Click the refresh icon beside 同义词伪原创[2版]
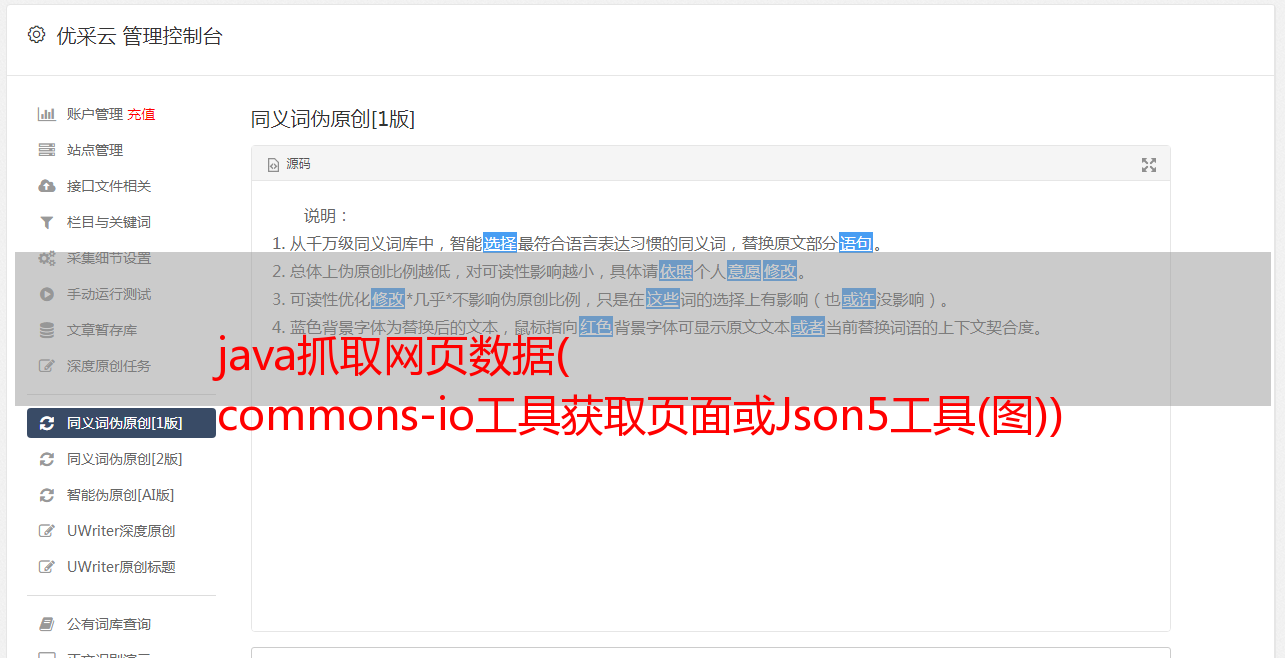The height and width of the screenshot is (658, 1285). (46, 459)
